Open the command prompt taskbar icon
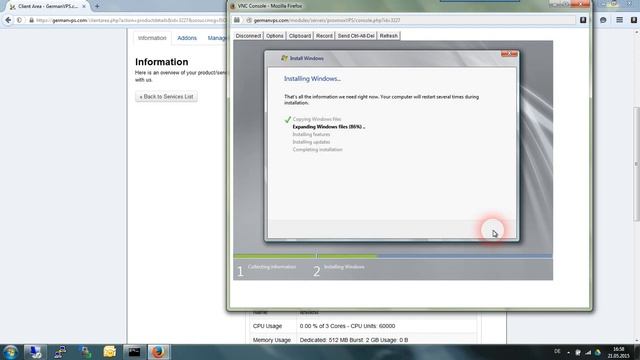640x360 pixels. point(134,352)
